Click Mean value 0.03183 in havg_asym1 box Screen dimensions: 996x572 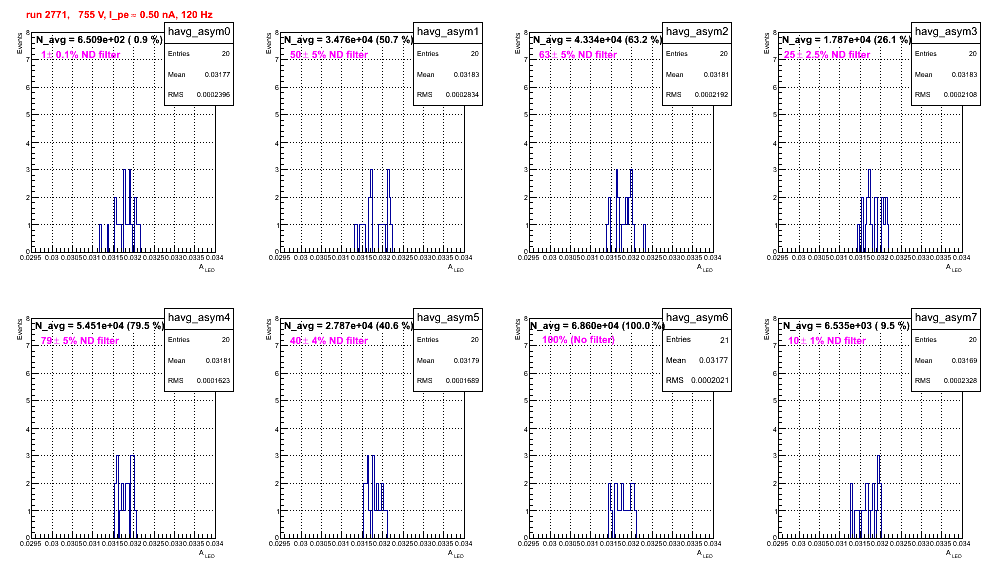[x=466, y=75]
